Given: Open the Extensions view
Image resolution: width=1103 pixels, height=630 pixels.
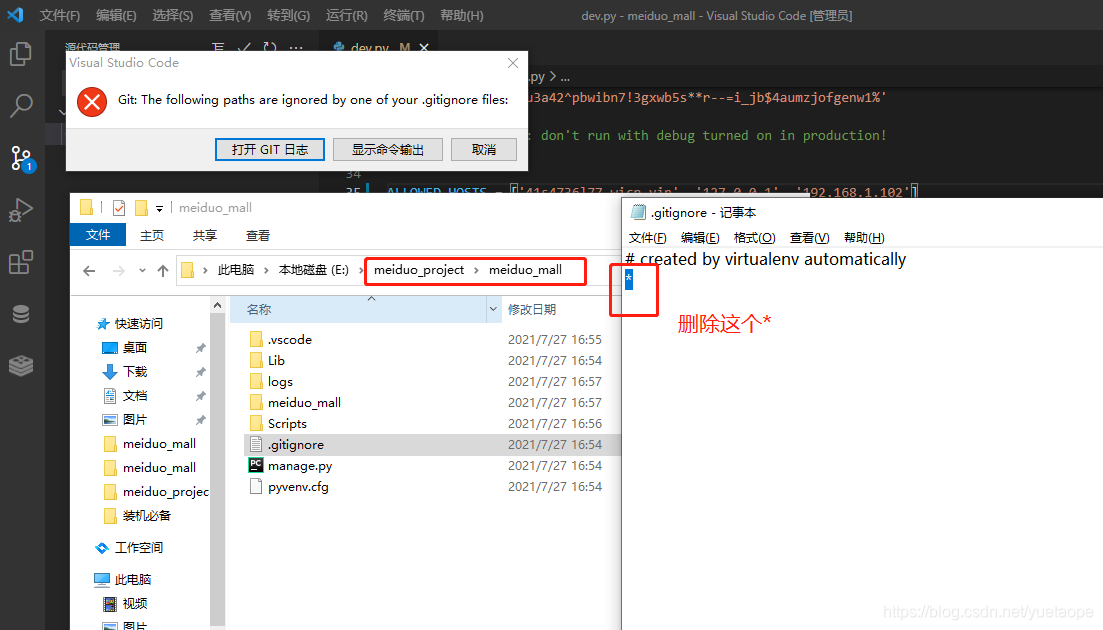Looking at the screenshot, I should [21, 262].
